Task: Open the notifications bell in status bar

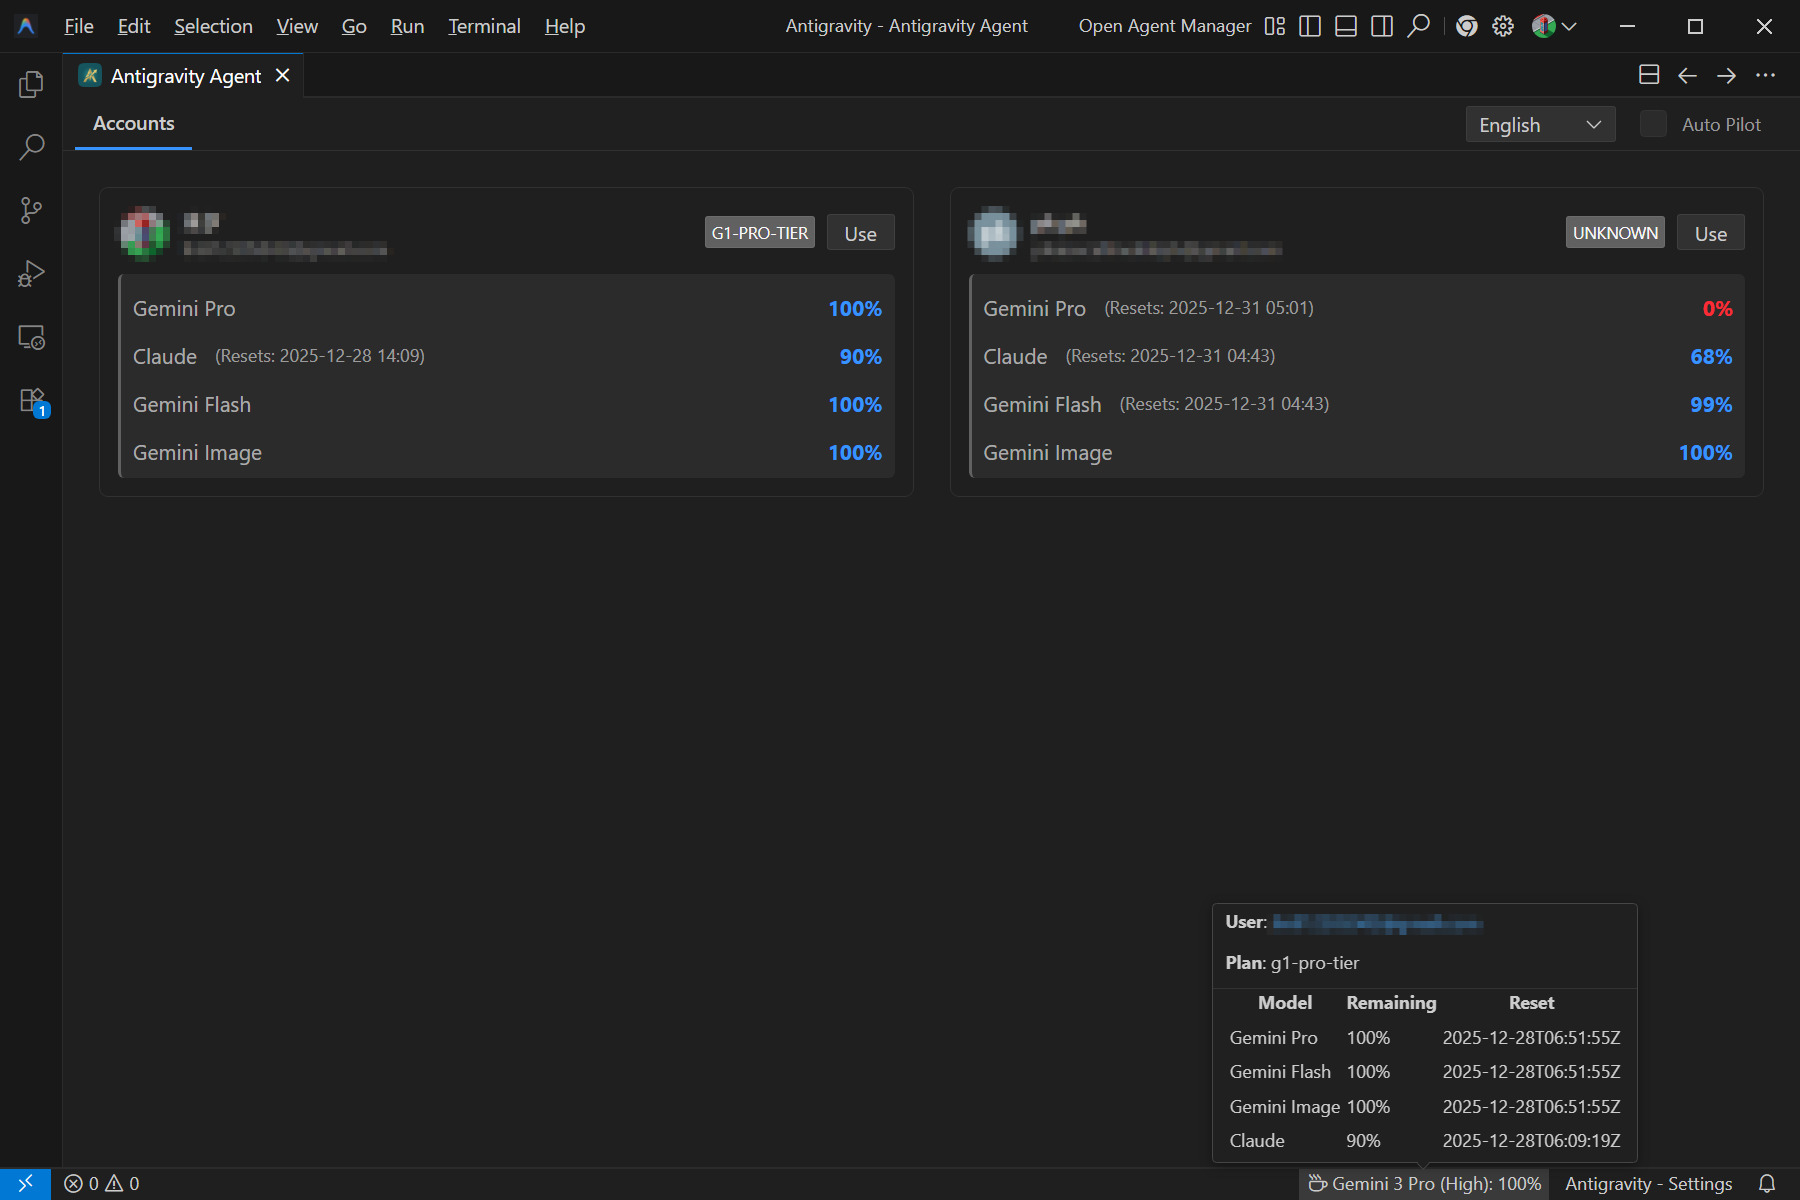Action: [1767, 1184]
